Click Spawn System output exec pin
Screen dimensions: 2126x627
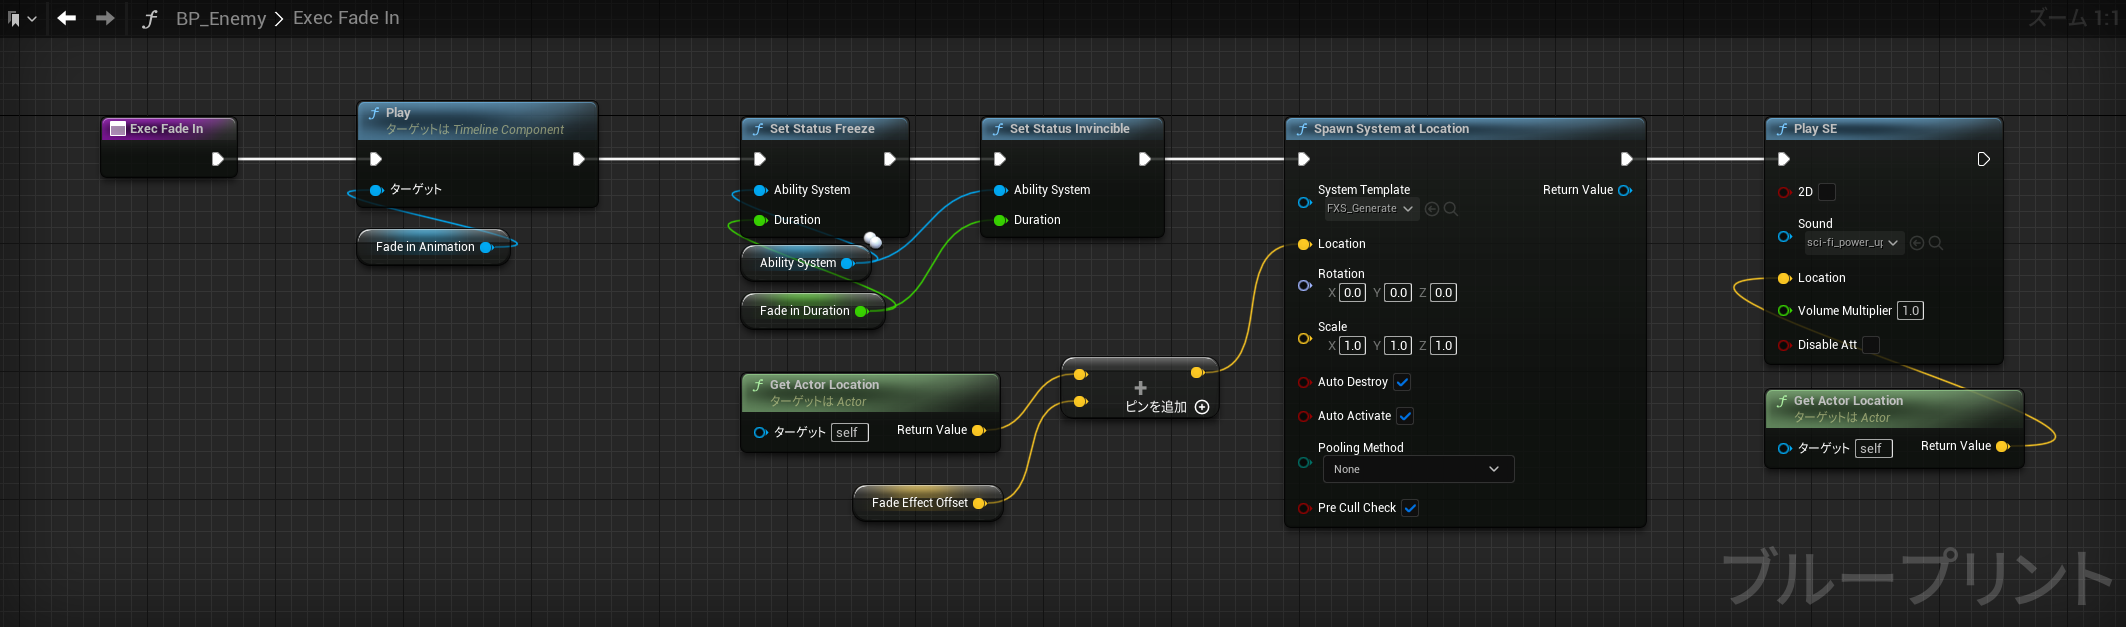1627,159
